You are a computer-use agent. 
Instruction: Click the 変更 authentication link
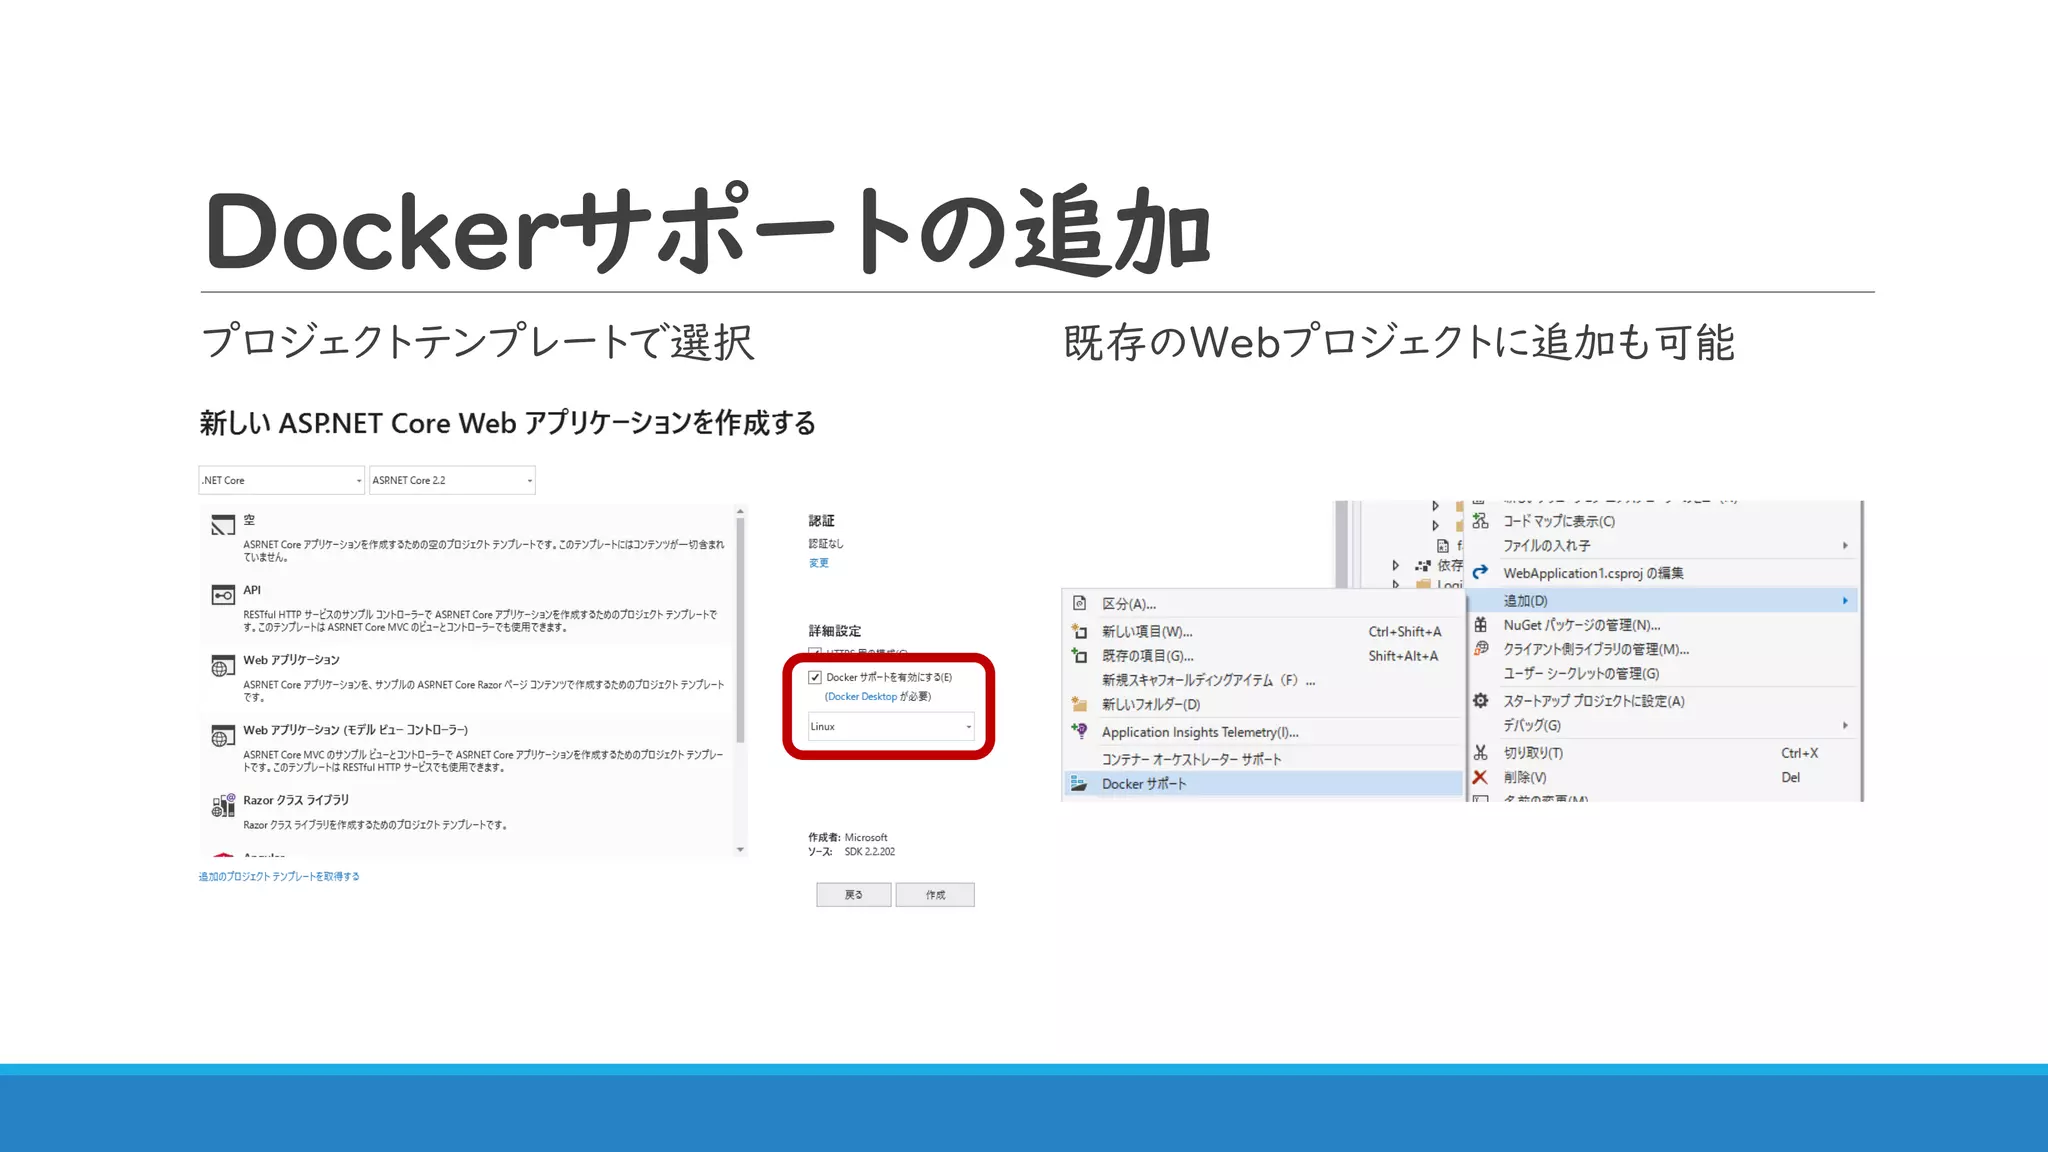click(x=818, y=563)
